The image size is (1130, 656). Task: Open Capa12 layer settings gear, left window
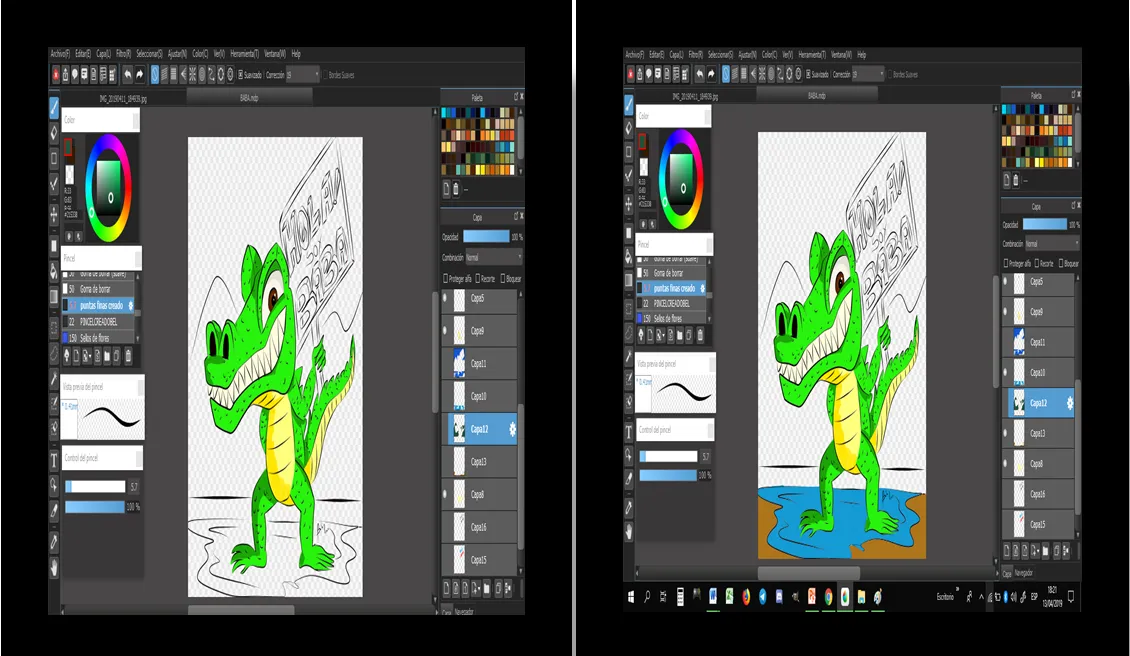(x=512, y=429)
